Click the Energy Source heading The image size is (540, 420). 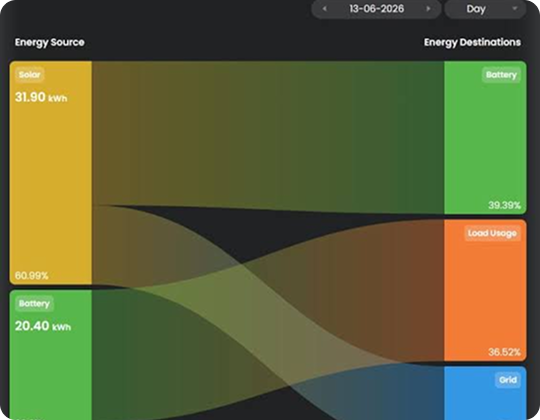50,42
